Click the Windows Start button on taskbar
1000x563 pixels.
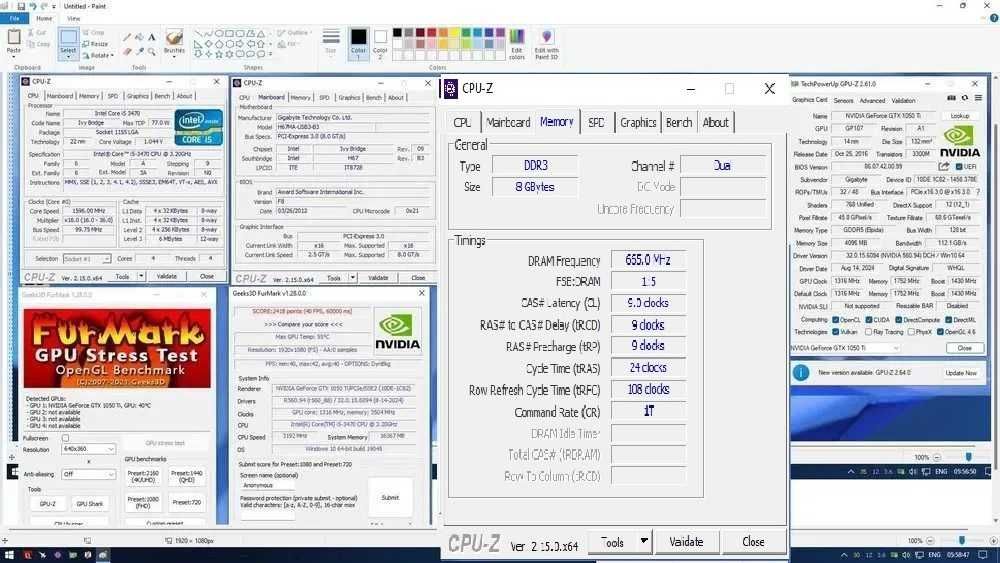pos(9,555)
